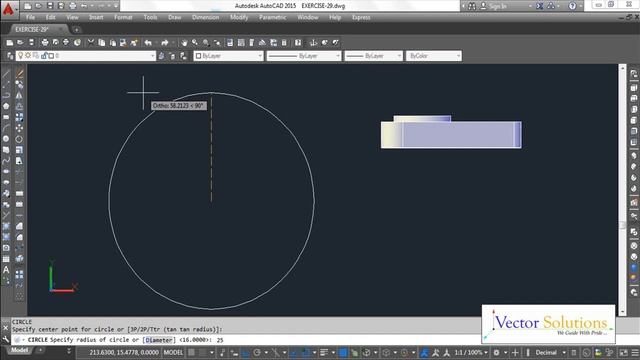Open Layer Properties Manager icon
This screenshot has width=640, height=360.
(10, 56)
